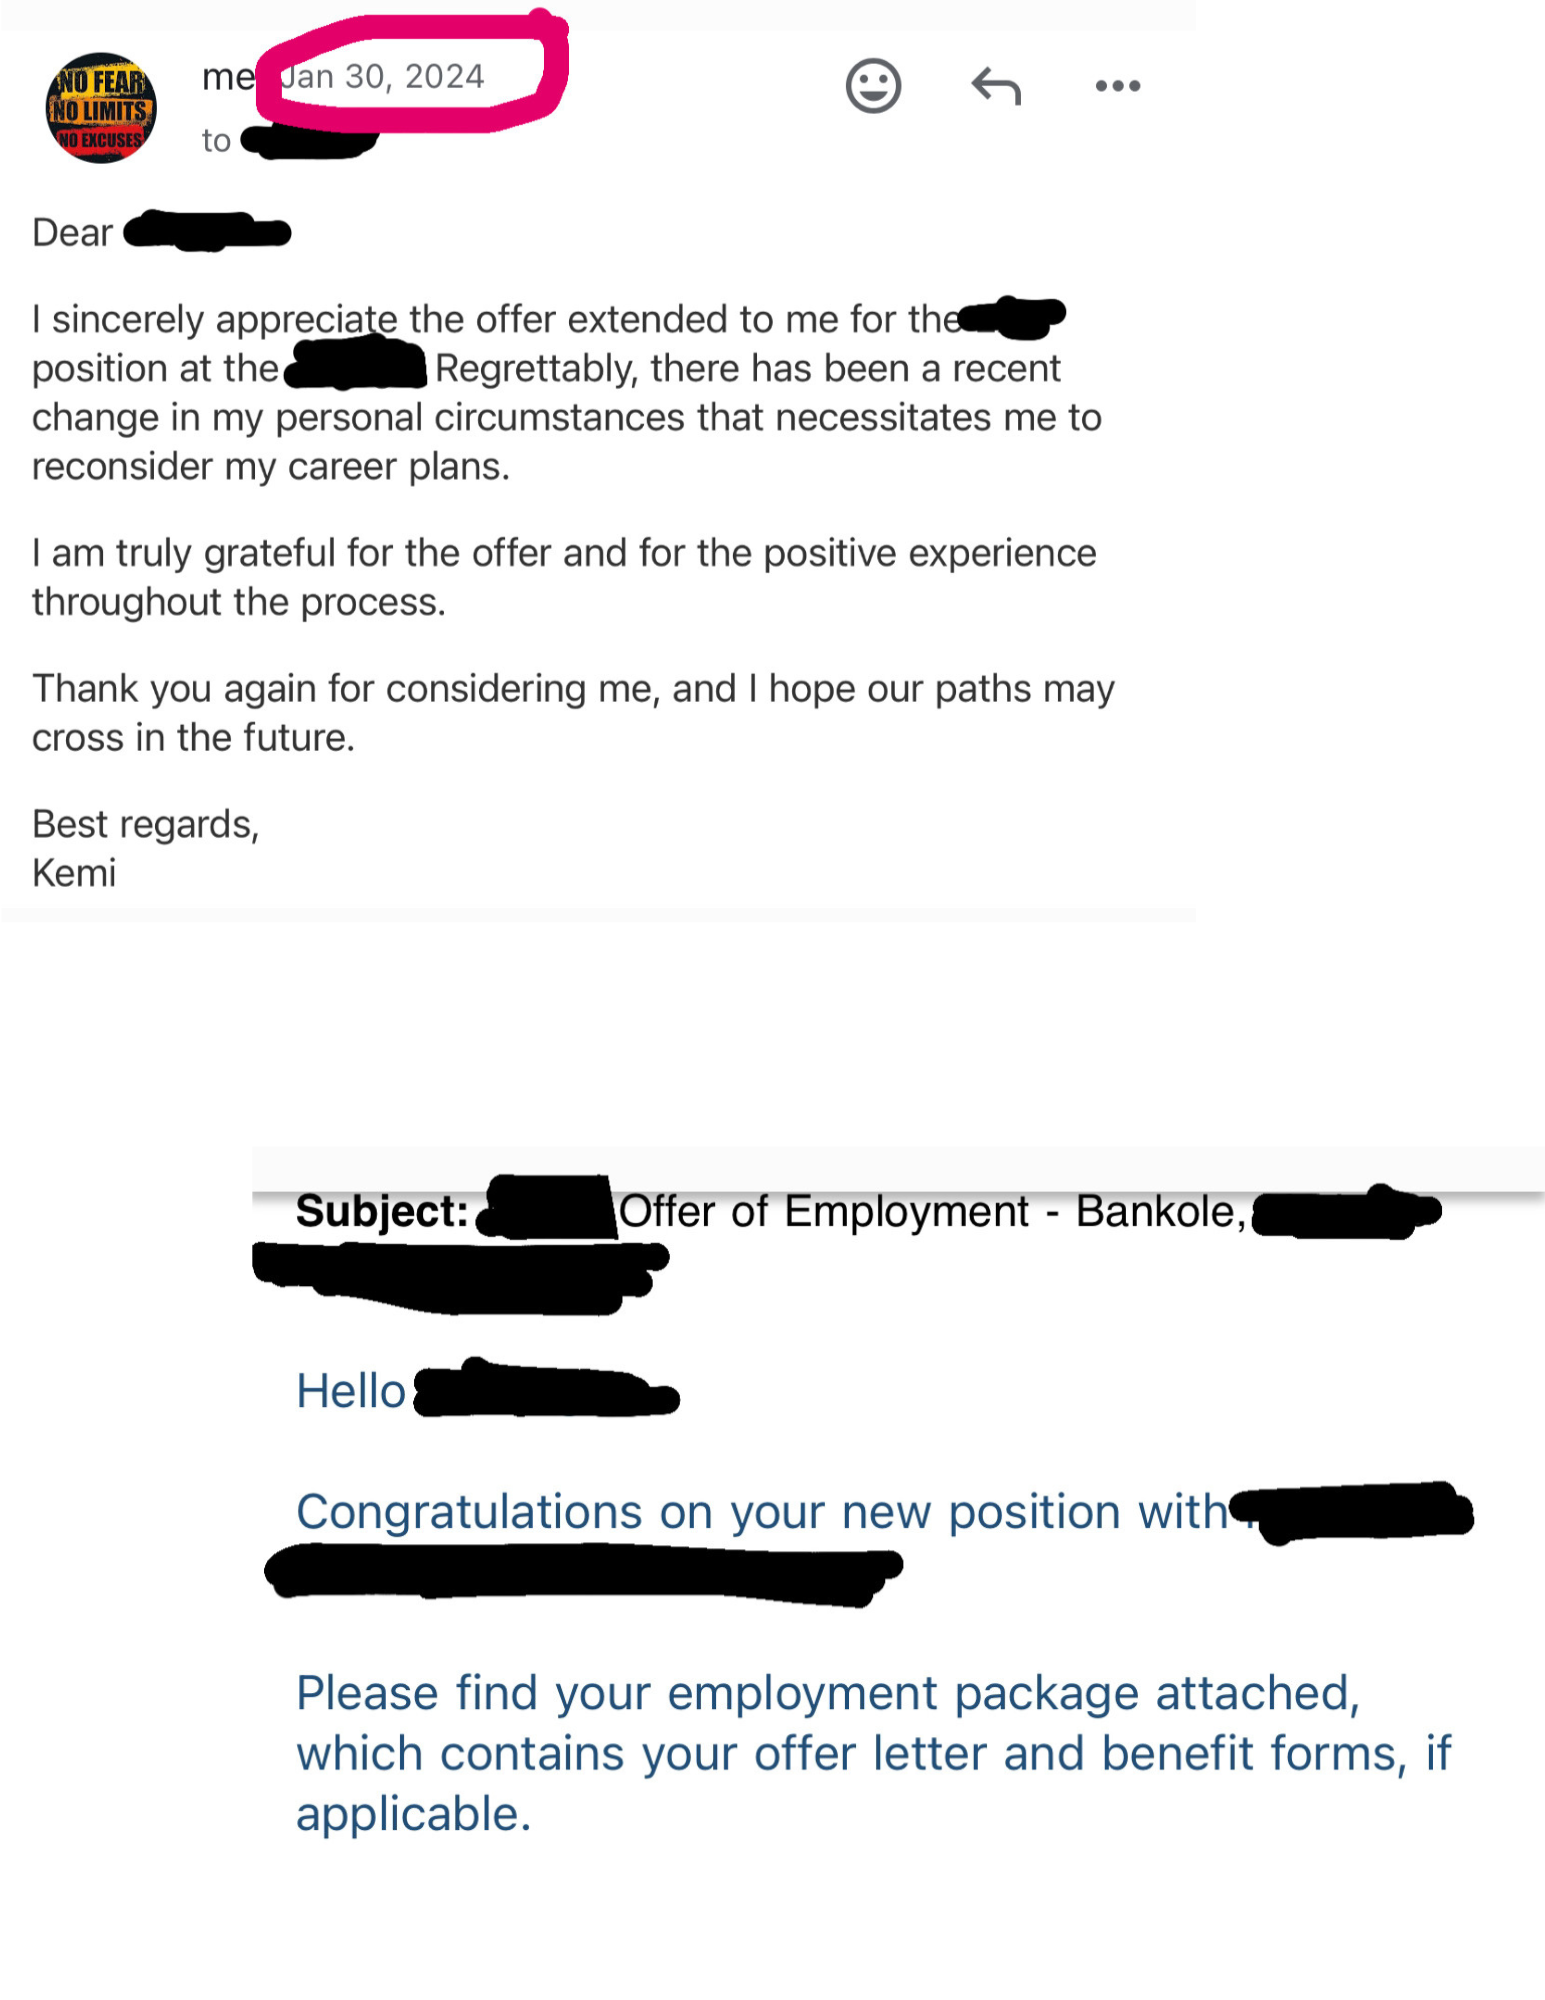The height and width of the screenshot is (2000, 1545).
Task: Click the "Dear" greeting word
Action: 72,233
